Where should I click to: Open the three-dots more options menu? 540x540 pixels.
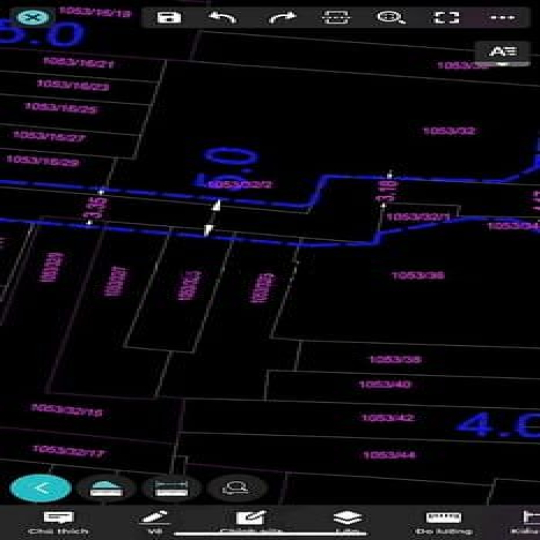[502, 17]
